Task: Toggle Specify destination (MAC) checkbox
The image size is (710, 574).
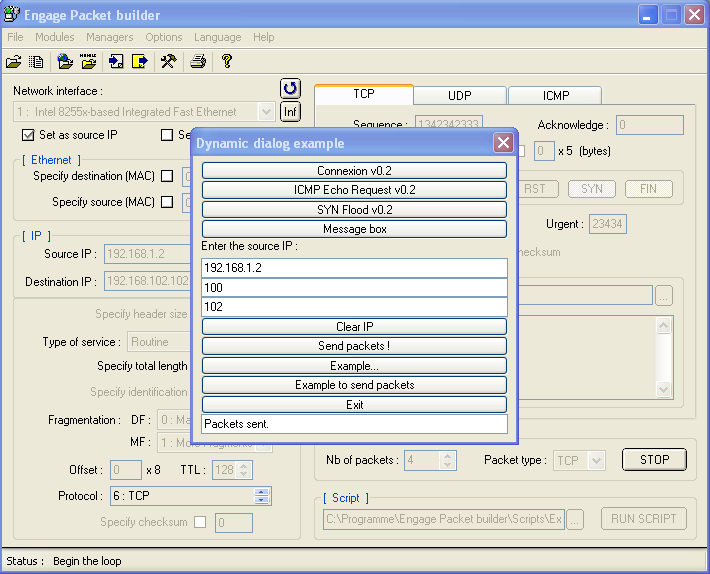Action: [x=167, y=176]
